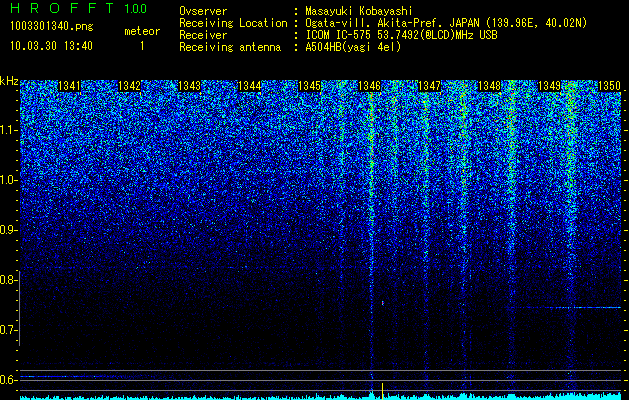Viewport: 629px width, 400px height.
Task: Click the red meteor echo dot
Action: coord(383,303)
